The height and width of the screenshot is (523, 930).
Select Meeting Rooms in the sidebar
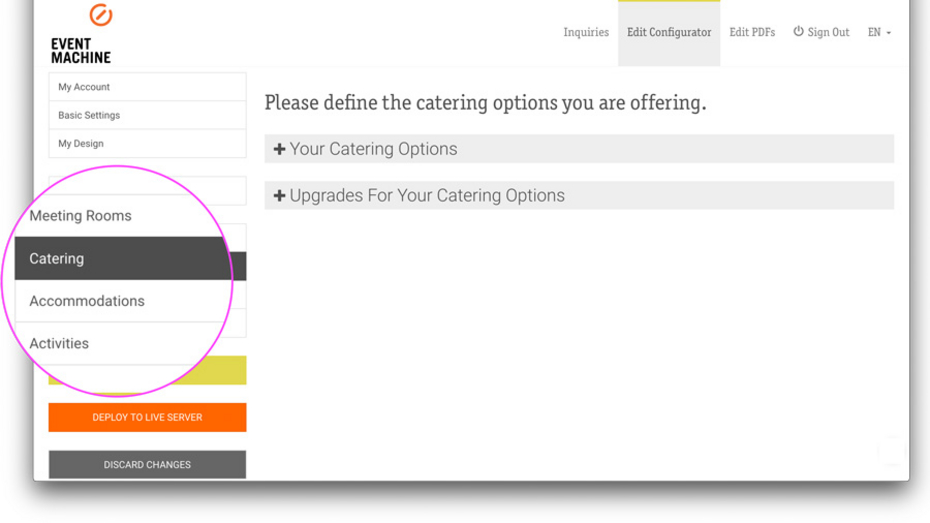[x=81, y=216]
